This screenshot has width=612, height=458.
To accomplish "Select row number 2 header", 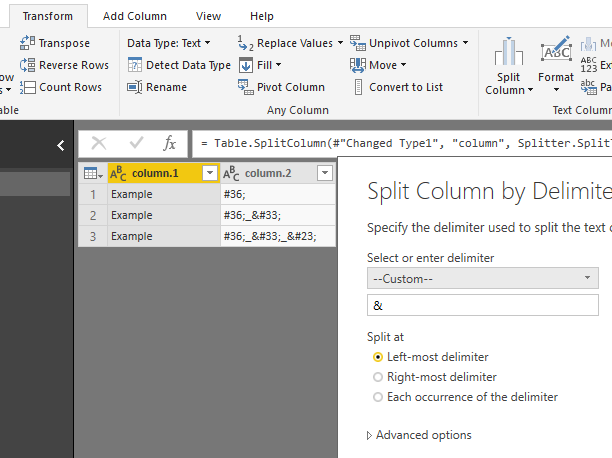I will [93, 215].
